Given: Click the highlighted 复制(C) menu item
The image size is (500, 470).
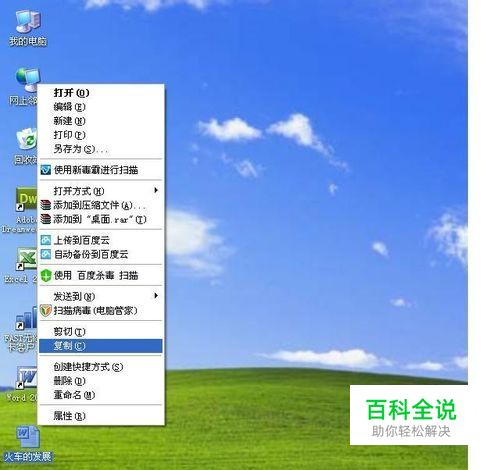Looking at the screenshot, I should pyautogui.click(x=101, y=346).
